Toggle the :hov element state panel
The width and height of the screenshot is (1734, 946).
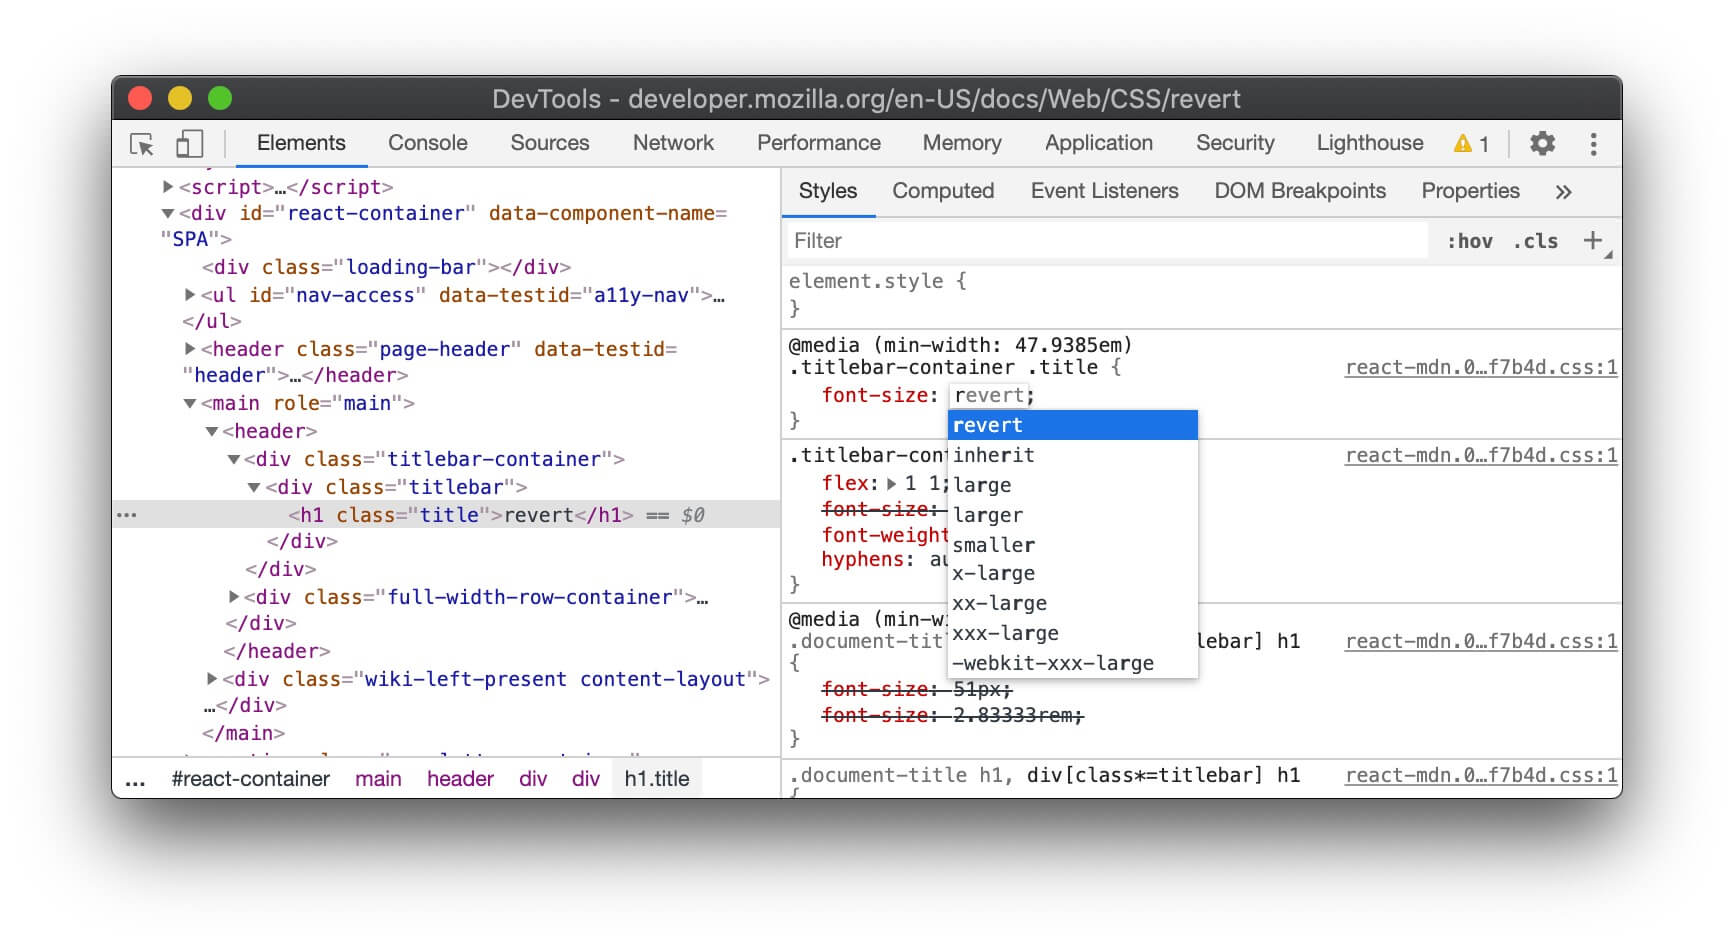[1469, 241]
